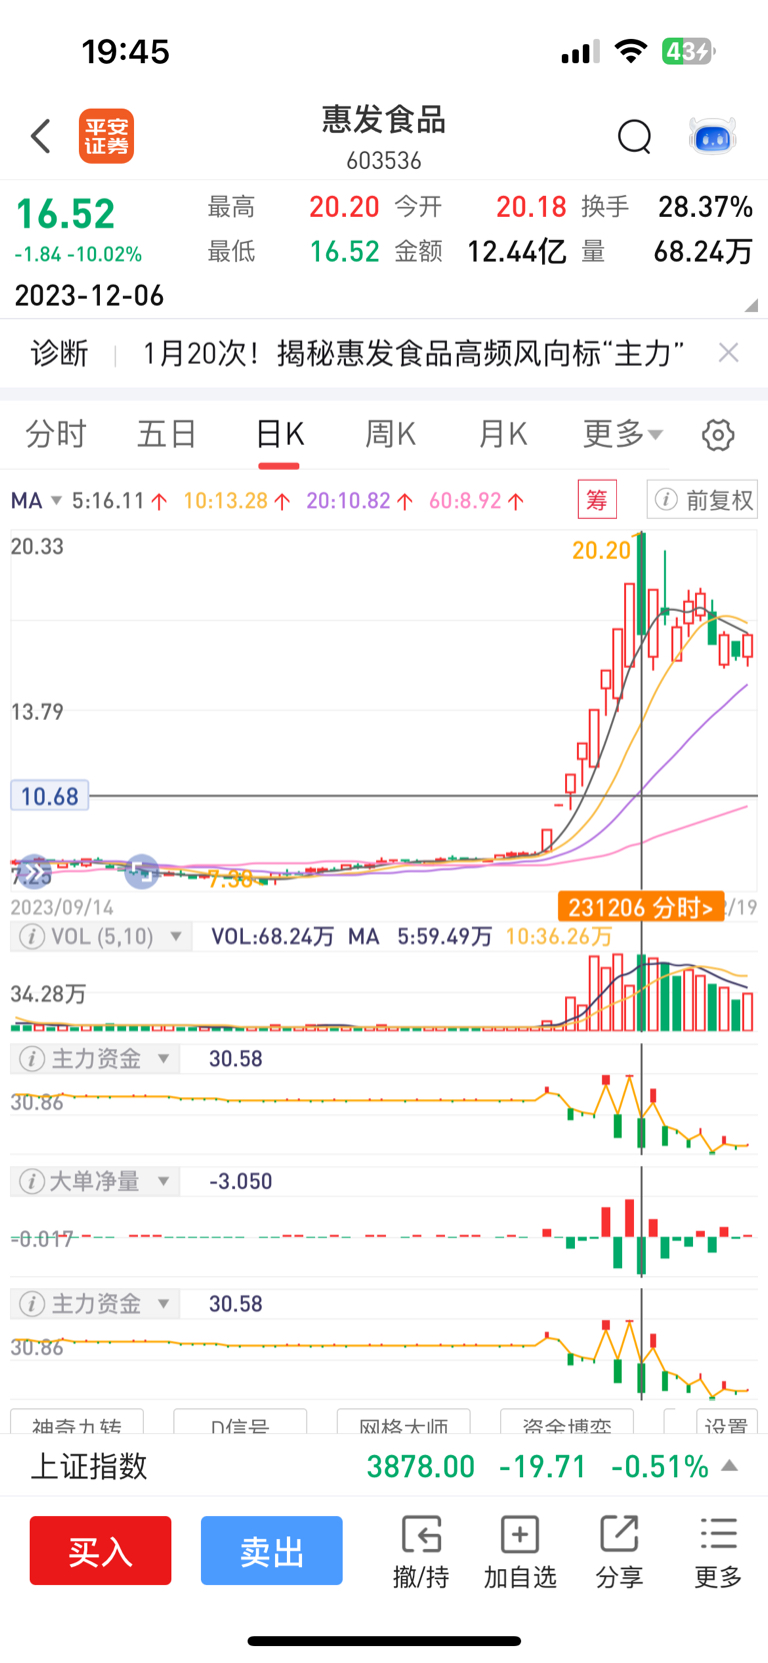
Task: Open the search magnifier icon
Action: point(635,136)
